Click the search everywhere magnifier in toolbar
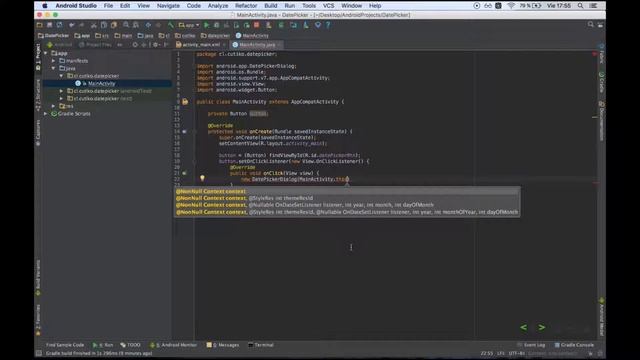 click(x=591, y=25)
